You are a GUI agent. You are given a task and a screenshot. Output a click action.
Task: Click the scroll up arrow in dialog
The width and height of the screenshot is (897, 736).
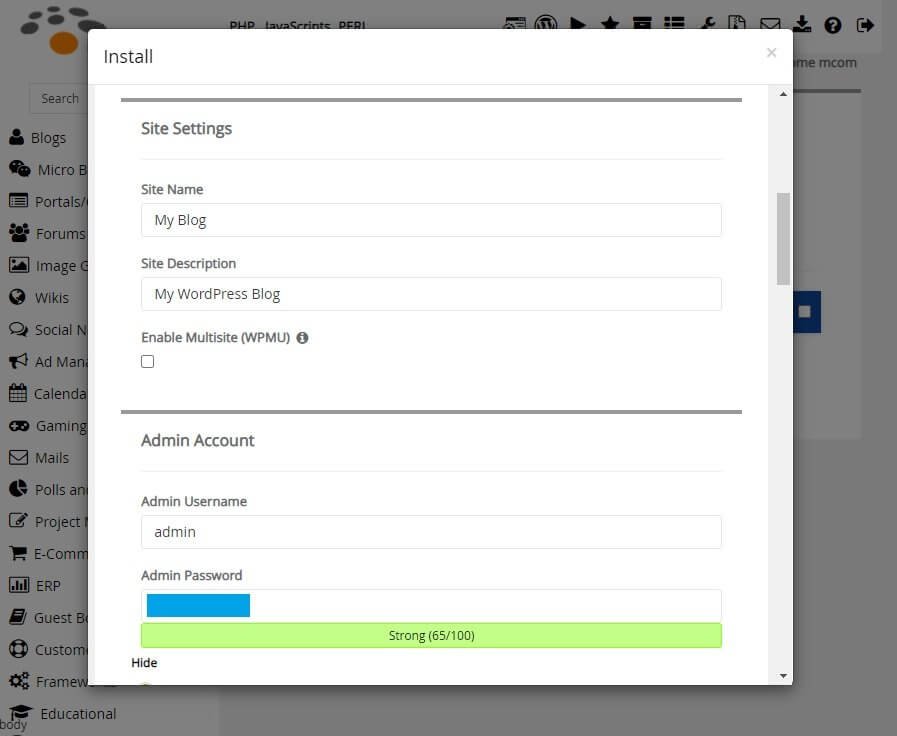(783, 94)
